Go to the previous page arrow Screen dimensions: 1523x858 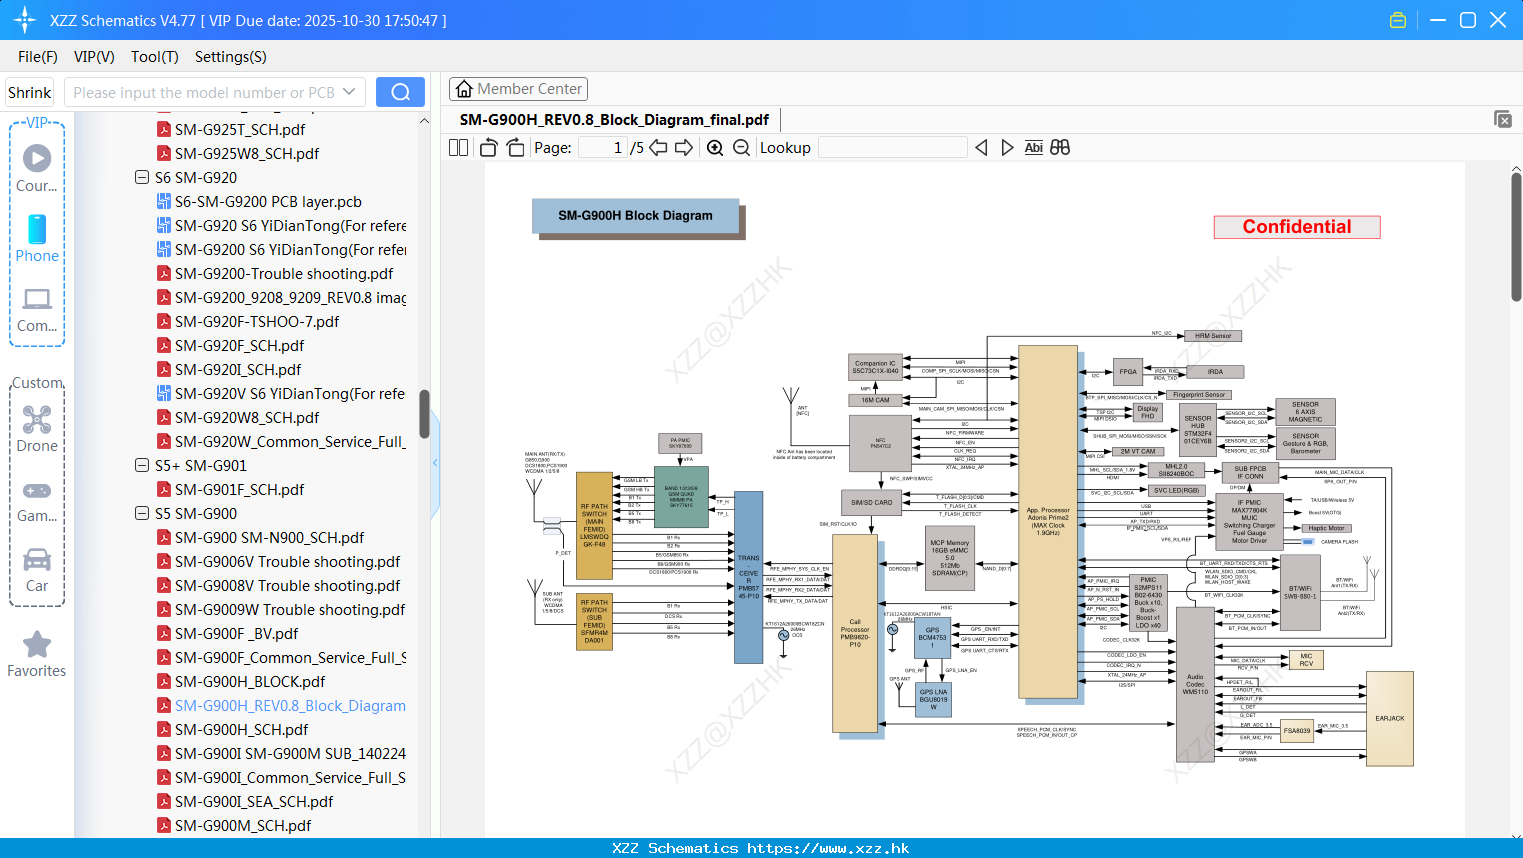(658, 147)
